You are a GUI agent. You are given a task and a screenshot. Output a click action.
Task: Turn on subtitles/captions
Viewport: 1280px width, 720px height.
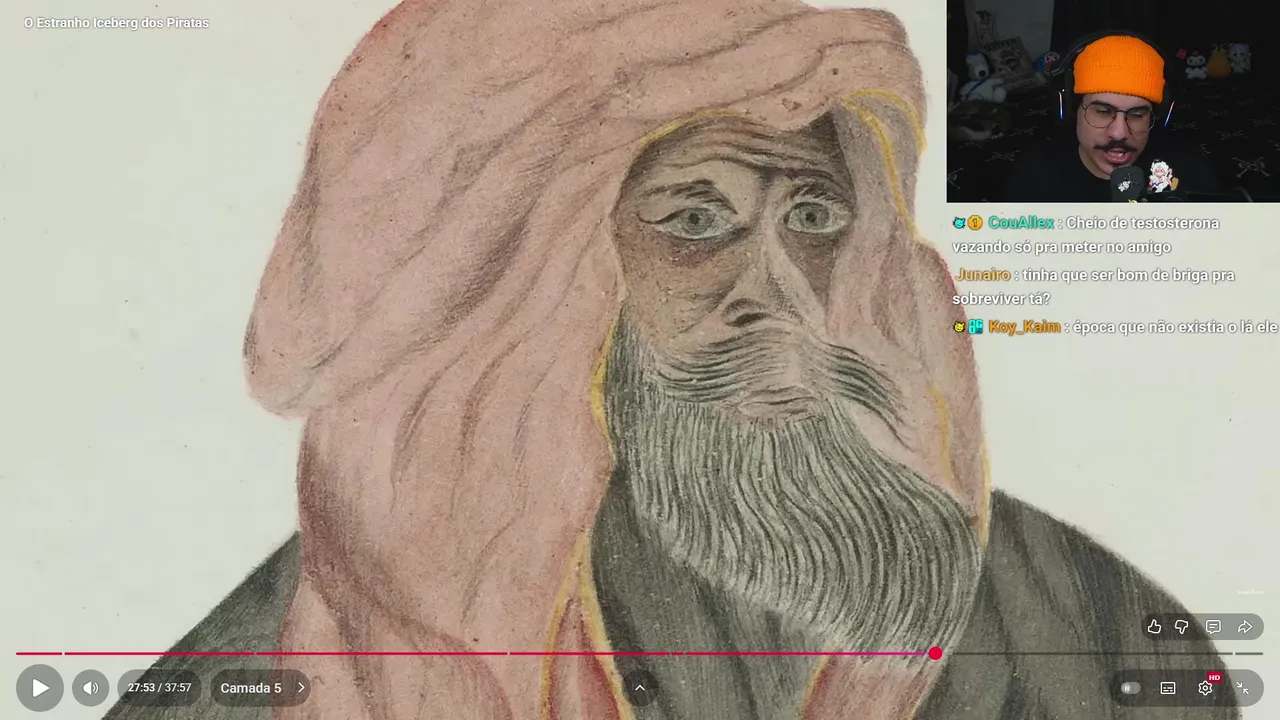1168,688
